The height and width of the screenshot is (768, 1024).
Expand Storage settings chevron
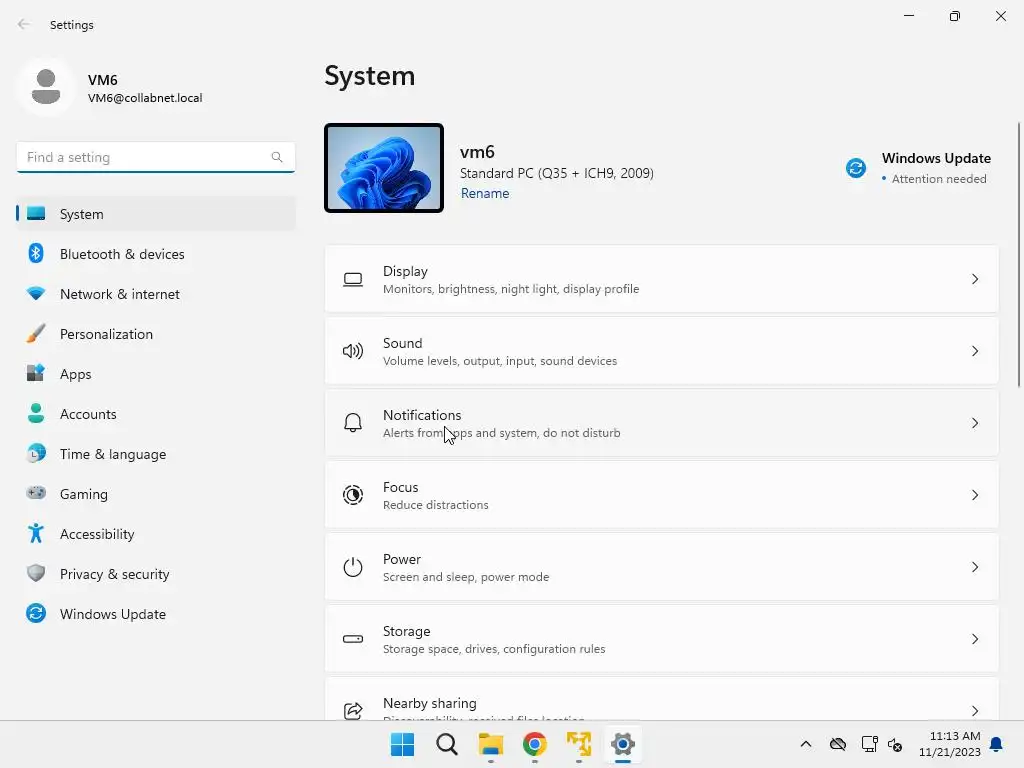click(974, 639)
